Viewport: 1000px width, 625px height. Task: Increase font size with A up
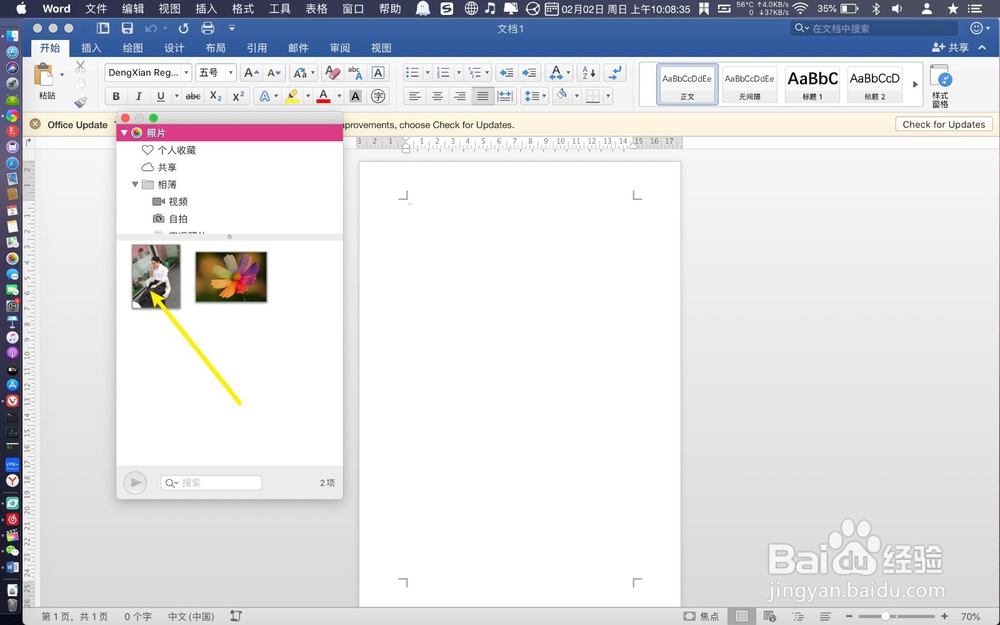[251, 73]
